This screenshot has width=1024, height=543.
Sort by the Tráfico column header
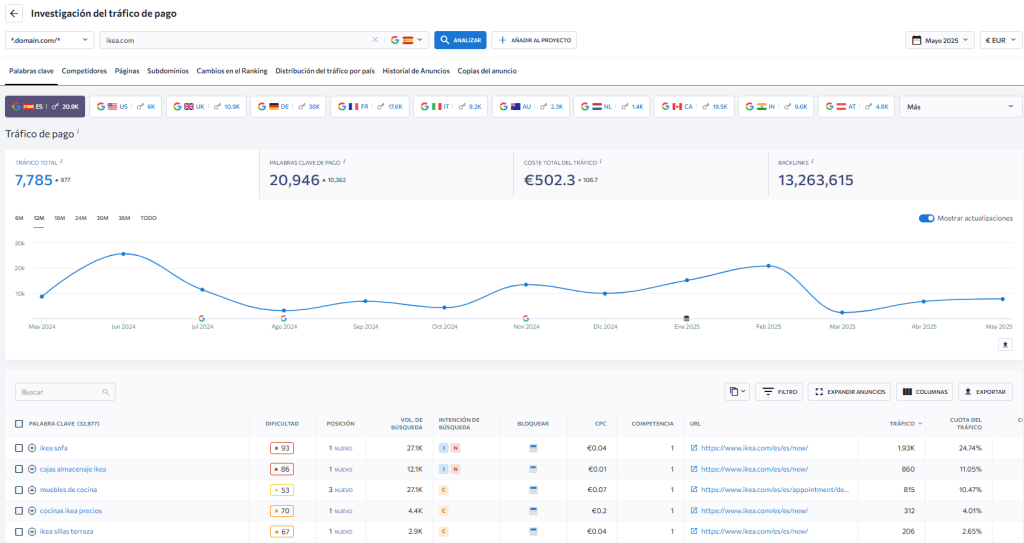906,424
